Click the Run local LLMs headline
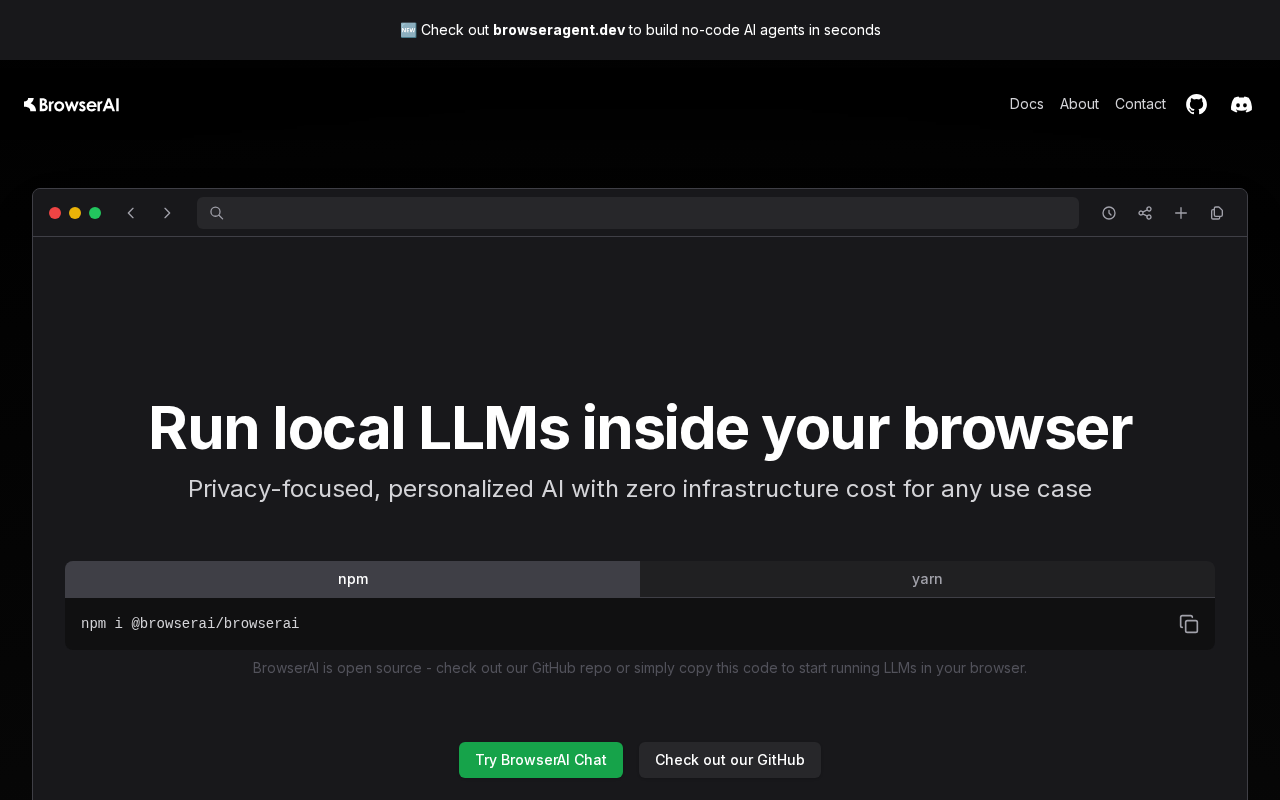Viewport: 1280px width, 800px height. tap(640, 428)
